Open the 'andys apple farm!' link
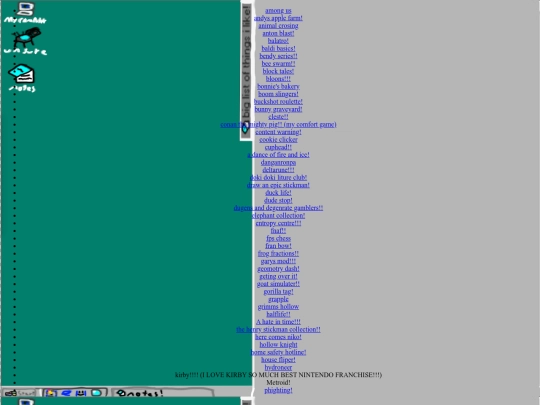The width and height of the screenshot is (540, 405). pyautogui.click(x=278, y=18)
